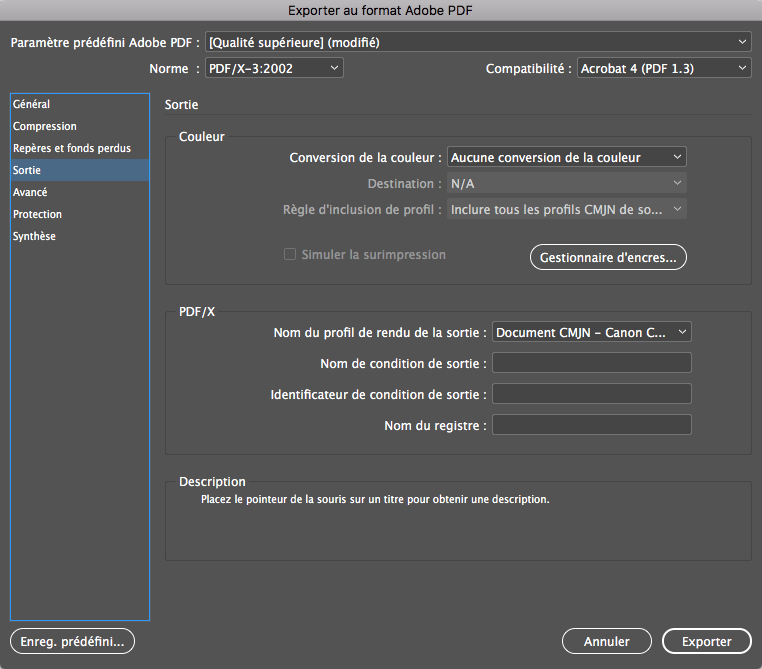Click the greyed Destination N/A dropdown
762x669 pixels.
point(566,184)
